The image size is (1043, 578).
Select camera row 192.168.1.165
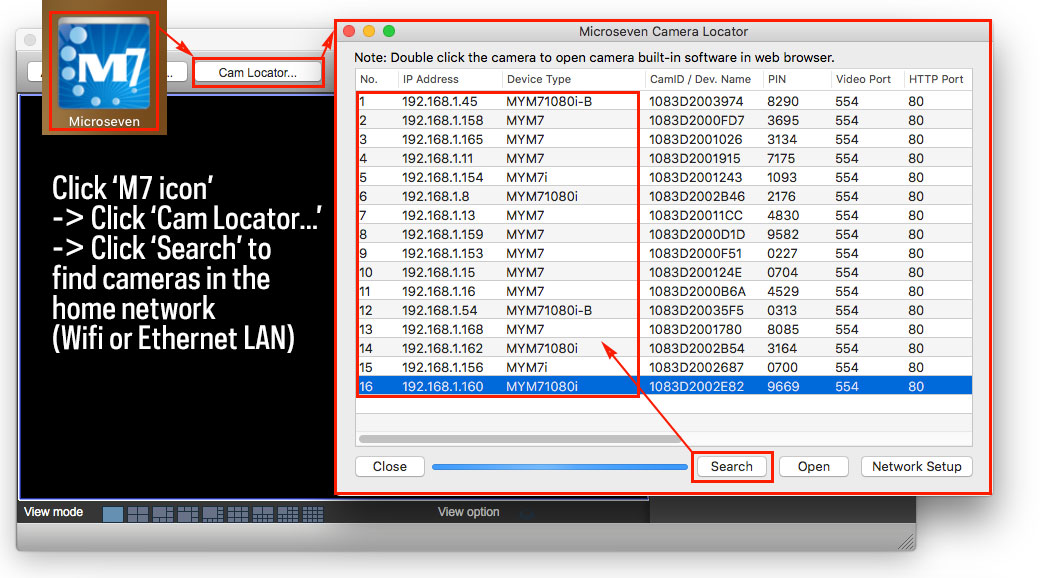point(442,140)
